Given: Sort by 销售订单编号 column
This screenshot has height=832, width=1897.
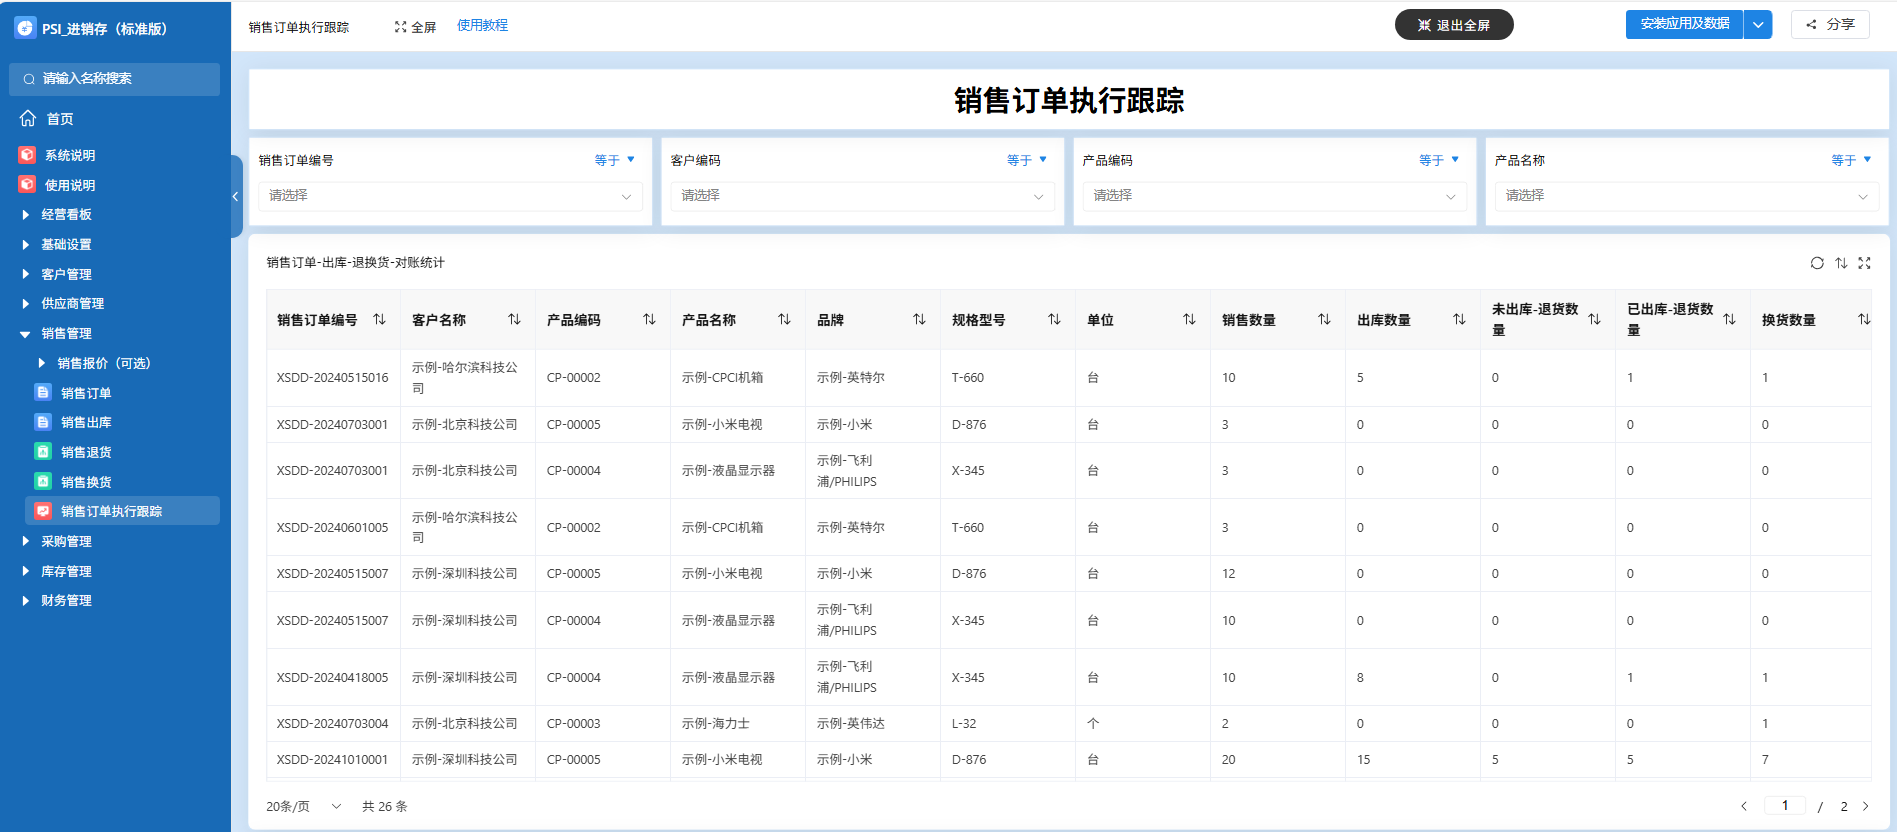Looking at the screenshot, I should coord(379,319).
